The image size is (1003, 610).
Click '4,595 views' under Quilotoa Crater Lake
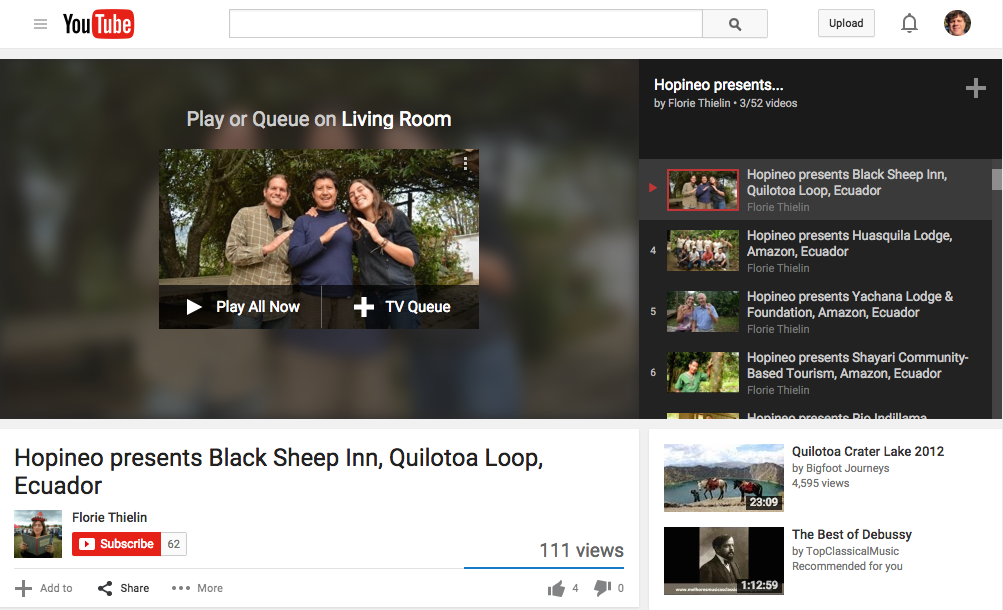(x=821, y=483)
